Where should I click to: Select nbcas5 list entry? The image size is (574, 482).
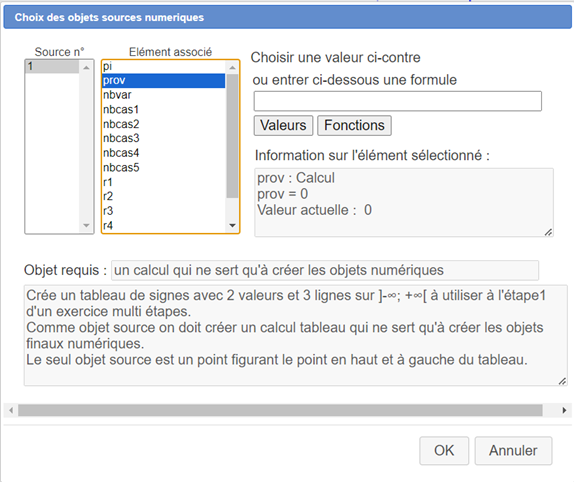(x=163, y=167)
